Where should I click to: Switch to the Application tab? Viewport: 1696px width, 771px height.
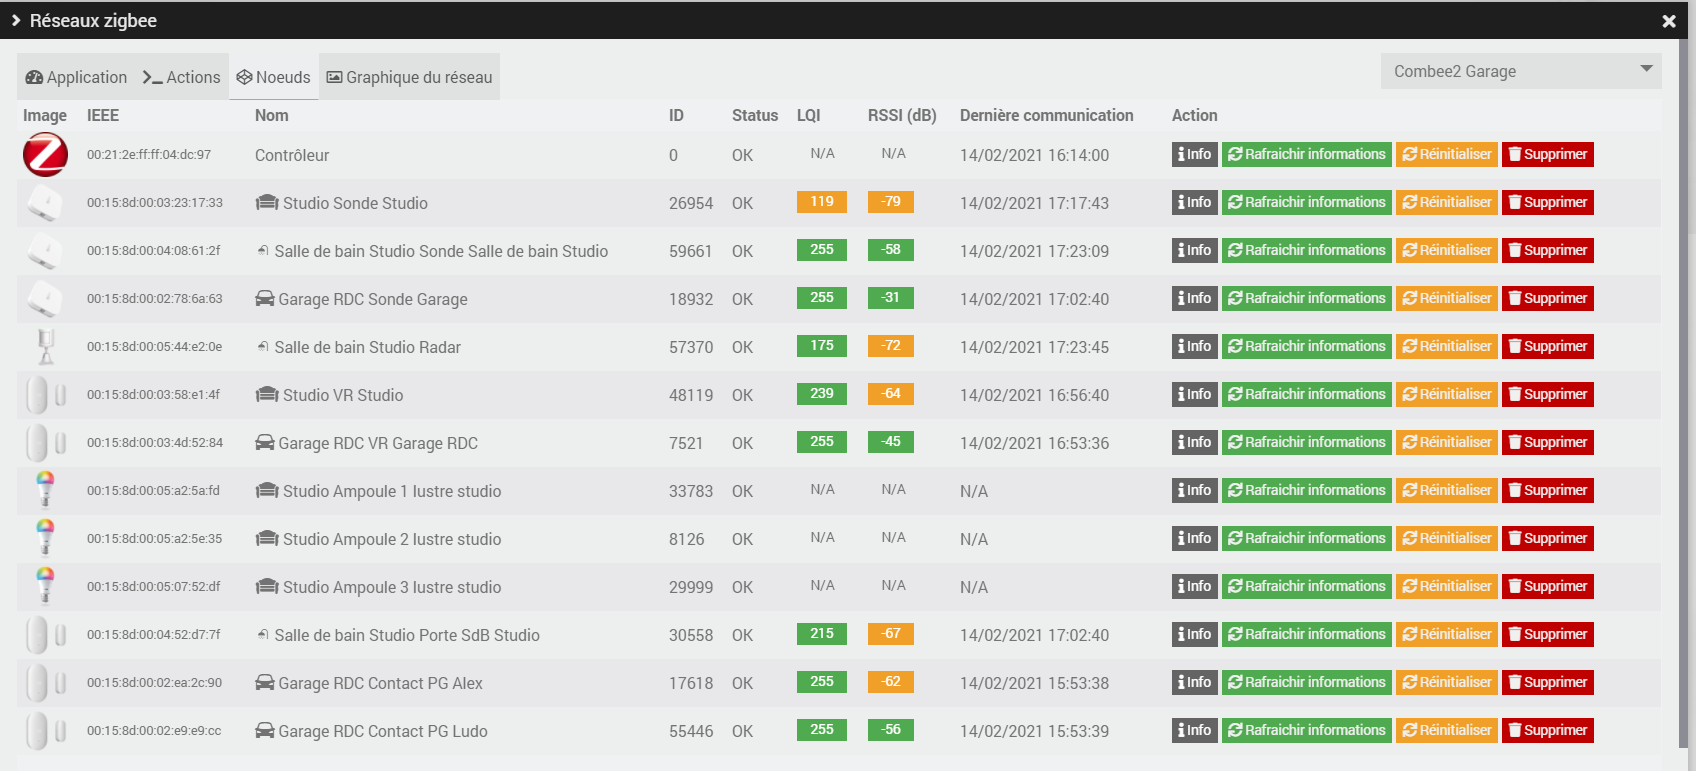pos(76,77)
